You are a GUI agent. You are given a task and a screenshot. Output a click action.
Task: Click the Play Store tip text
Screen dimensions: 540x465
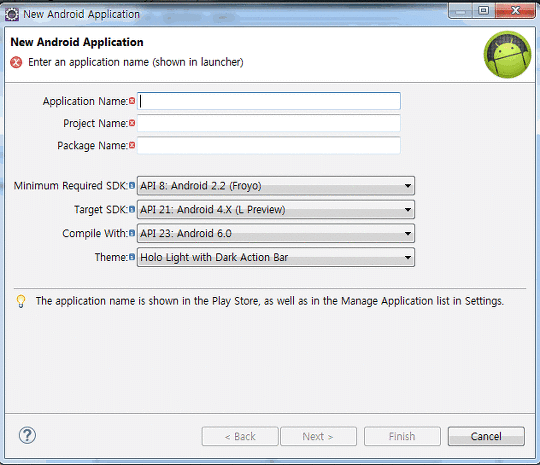(x=270, y=301)
